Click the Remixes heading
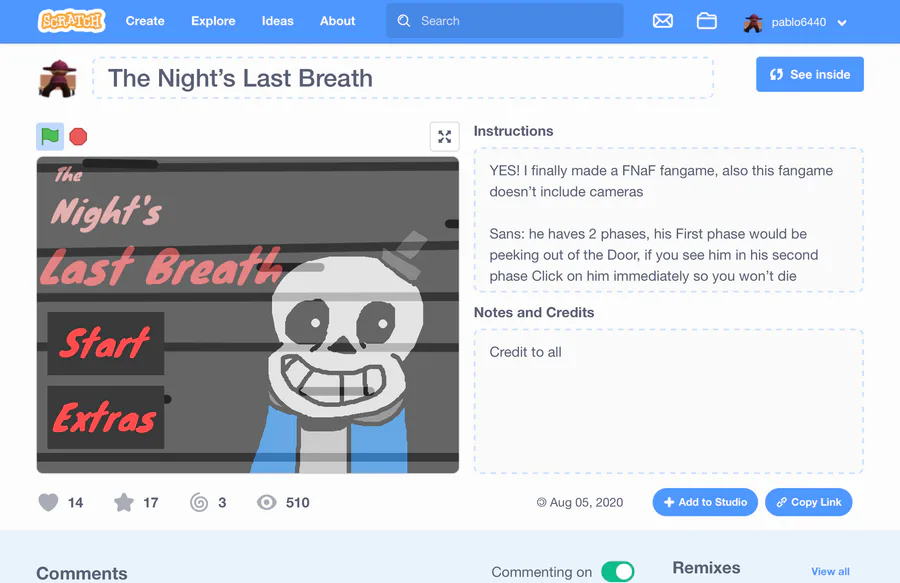 (706, 568)
